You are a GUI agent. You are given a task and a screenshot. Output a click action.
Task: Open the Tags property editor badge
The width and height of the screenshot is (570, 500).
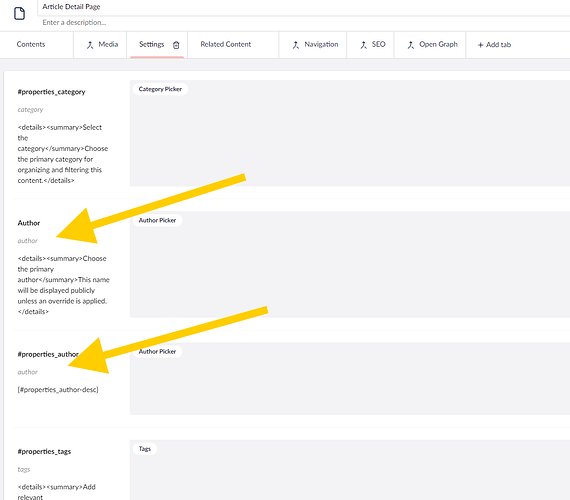145,449
